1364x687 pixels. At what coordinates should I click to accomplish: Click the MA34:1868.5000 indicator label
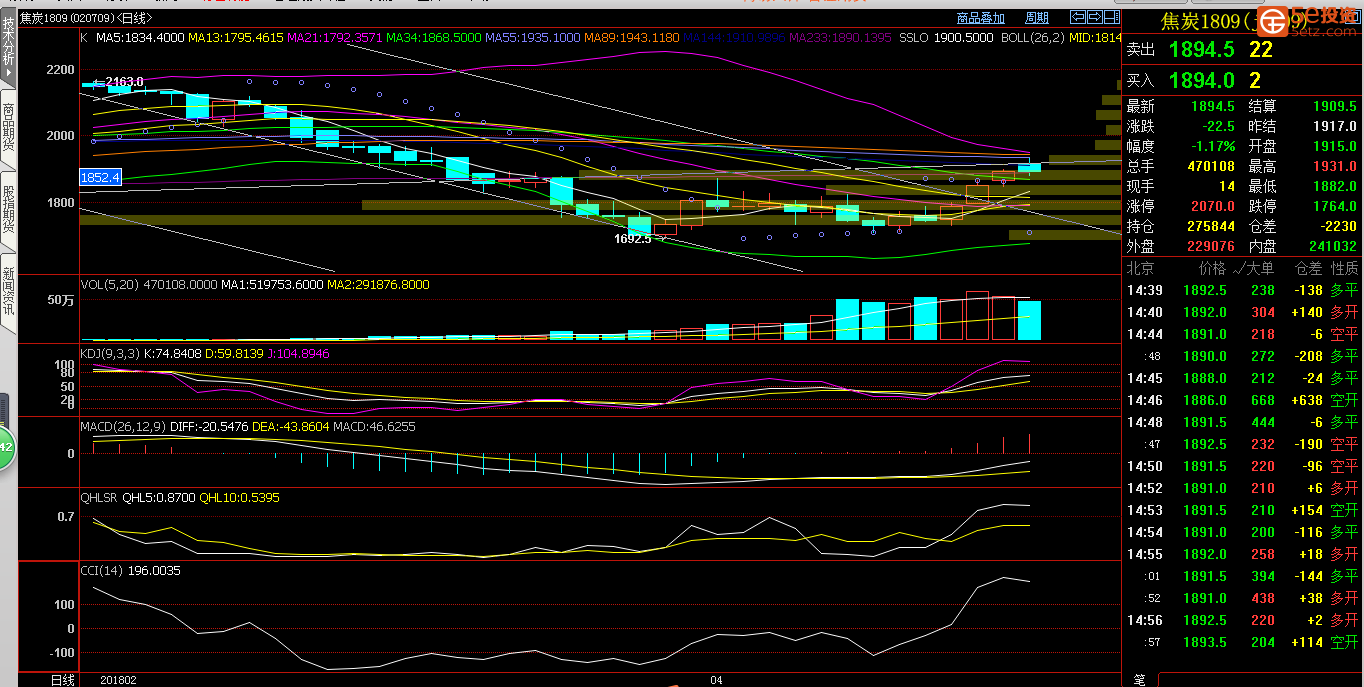(x=434, y=38)
